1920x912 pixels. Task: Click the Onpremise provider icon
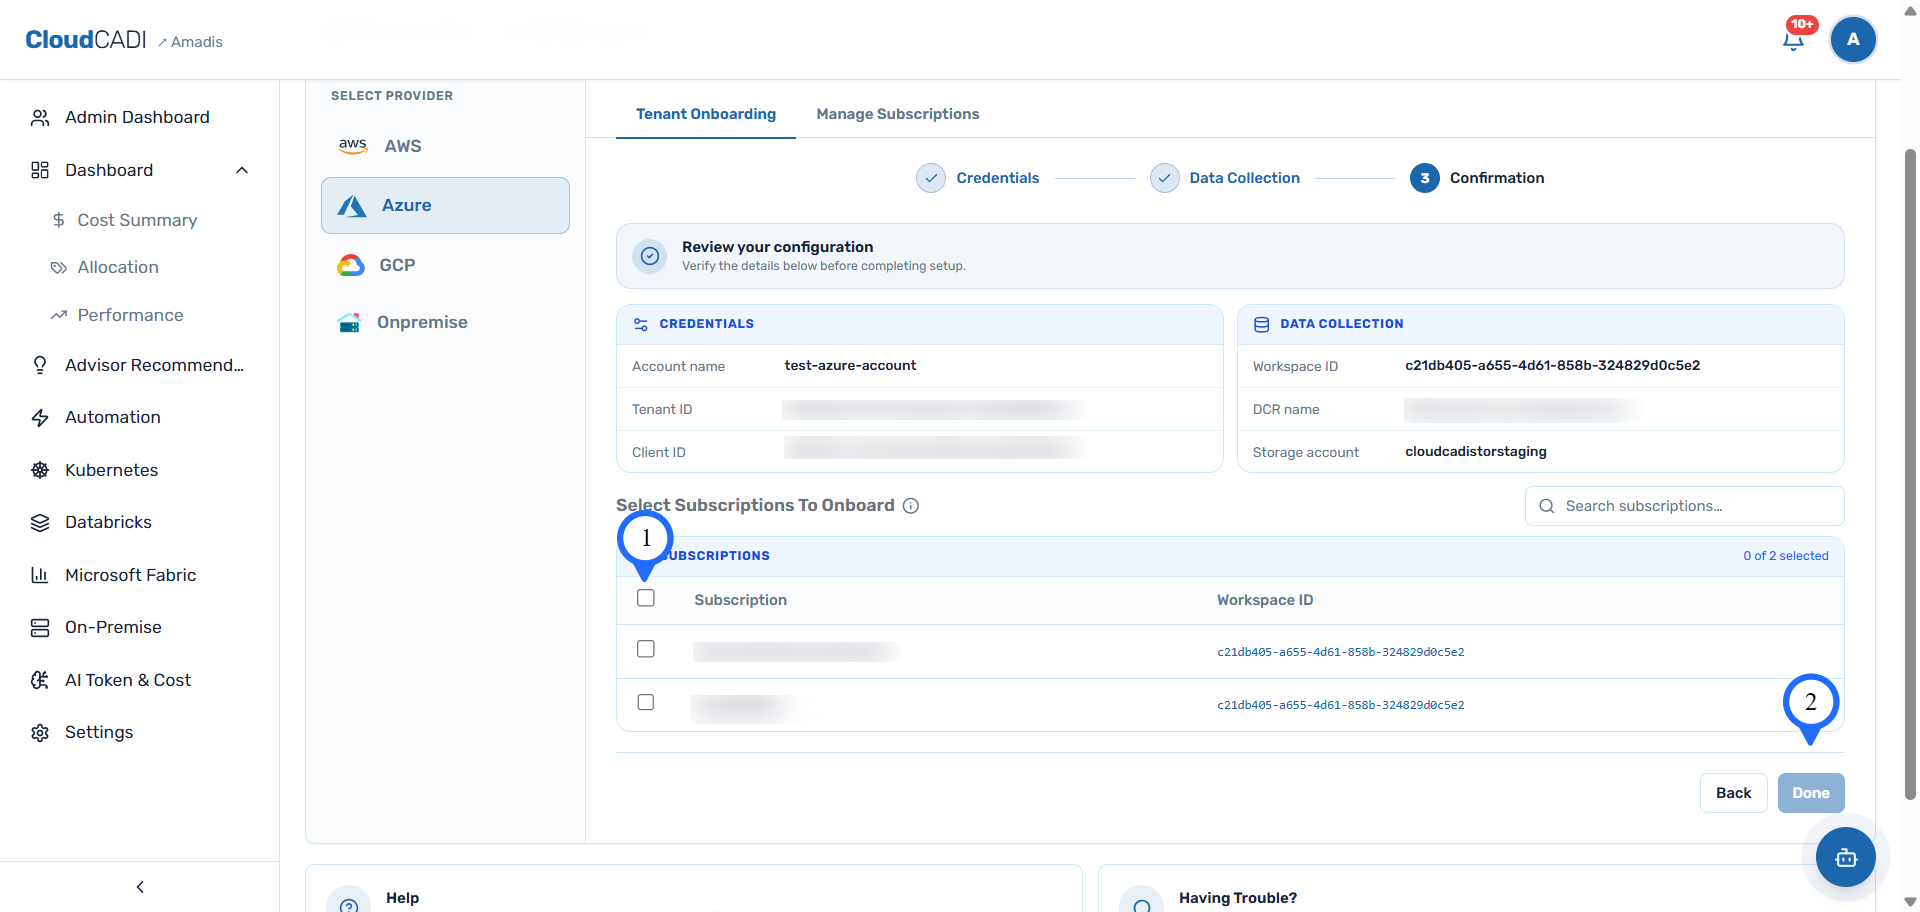349,323
